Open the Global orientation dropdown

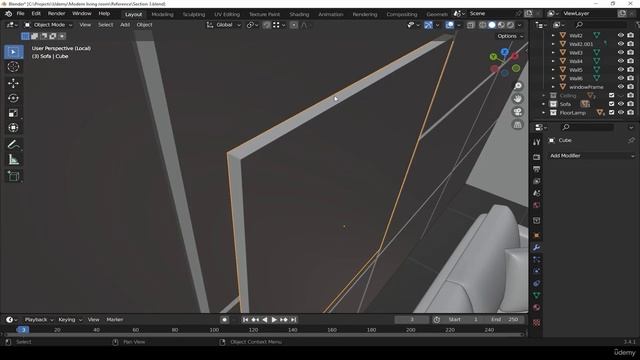click(224, 25)
